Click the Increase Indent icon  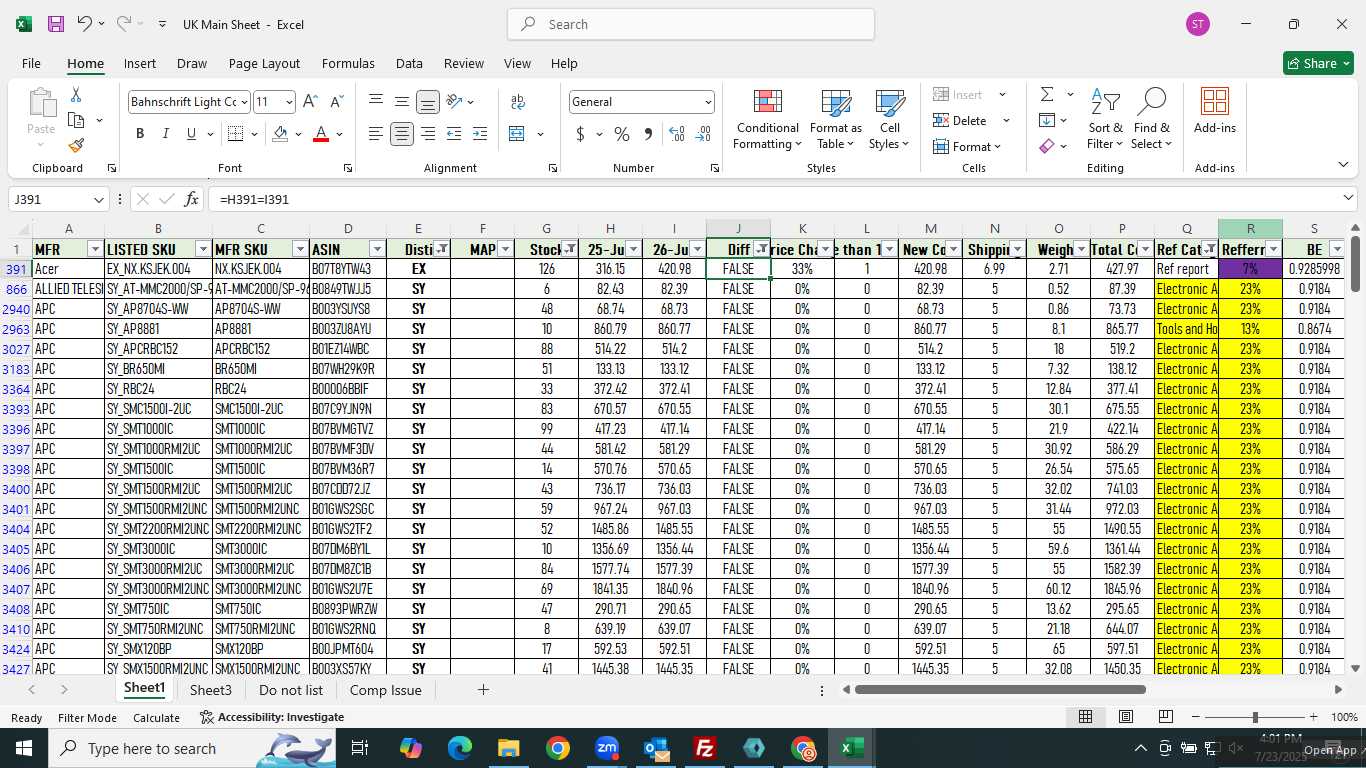(x=480, y=134)
